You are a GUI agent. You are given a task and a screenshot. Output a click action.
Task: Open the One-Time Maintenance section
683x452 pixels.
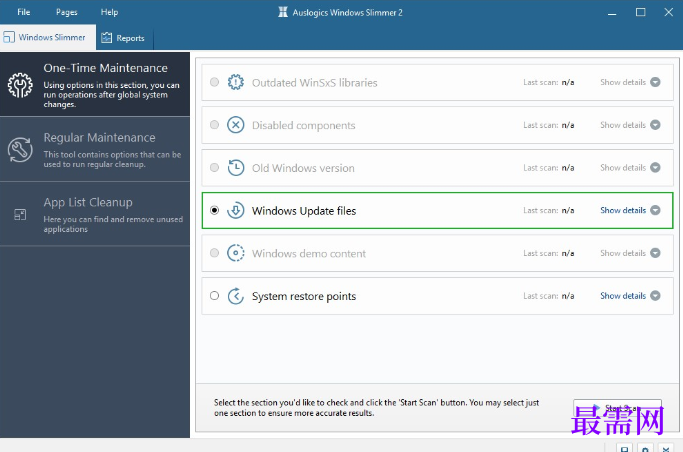(x=95, y=84)
